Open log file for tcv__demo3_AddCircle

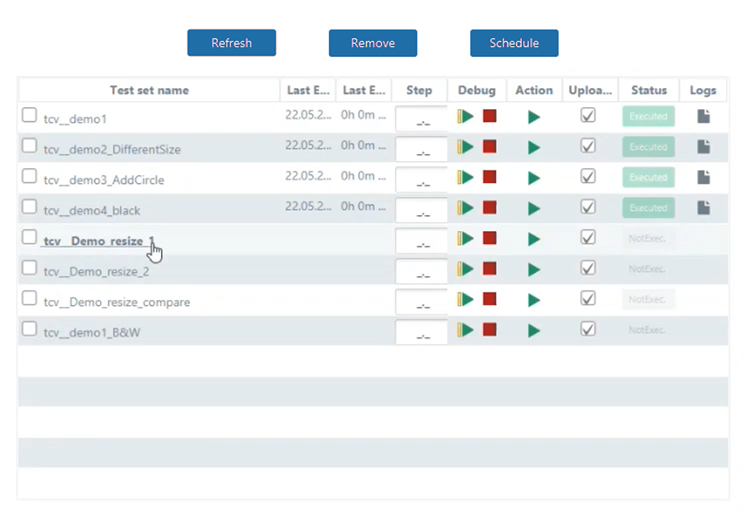coord(704,177)
